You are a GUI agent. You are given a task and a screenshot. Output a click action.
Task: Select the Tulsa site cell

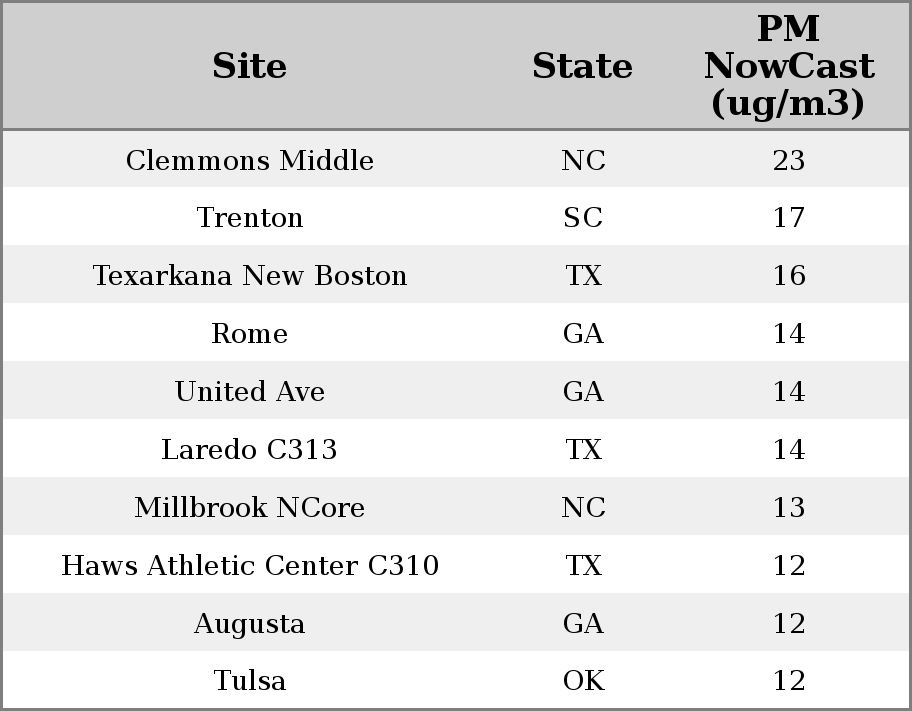[x=250, y=680]
